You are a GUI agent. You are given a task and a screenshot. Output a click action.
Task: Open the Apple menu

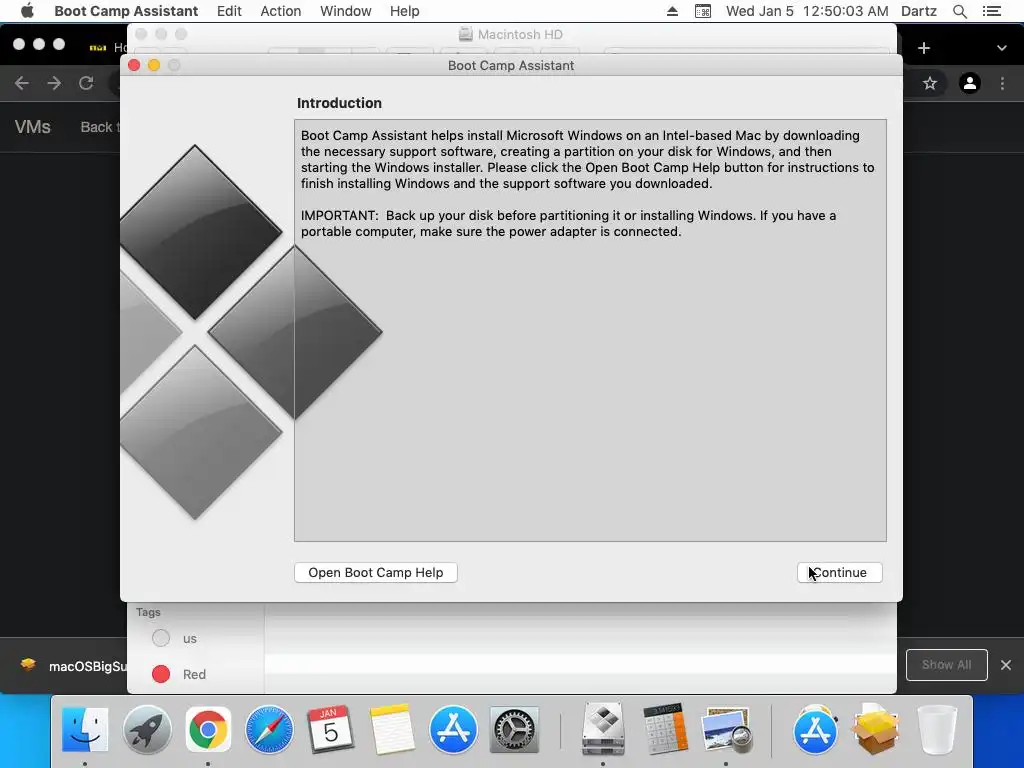pyautogui.click(x=27, y=11)
